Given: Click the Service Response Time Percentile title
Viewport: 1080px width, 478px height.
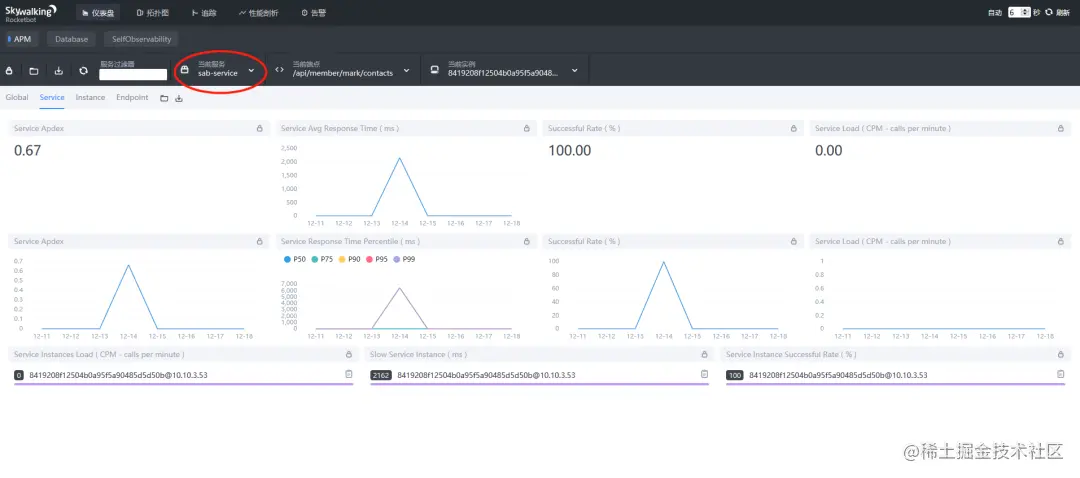Looking at the screenshot, I should pyautogui.click(x=350, y=242).
